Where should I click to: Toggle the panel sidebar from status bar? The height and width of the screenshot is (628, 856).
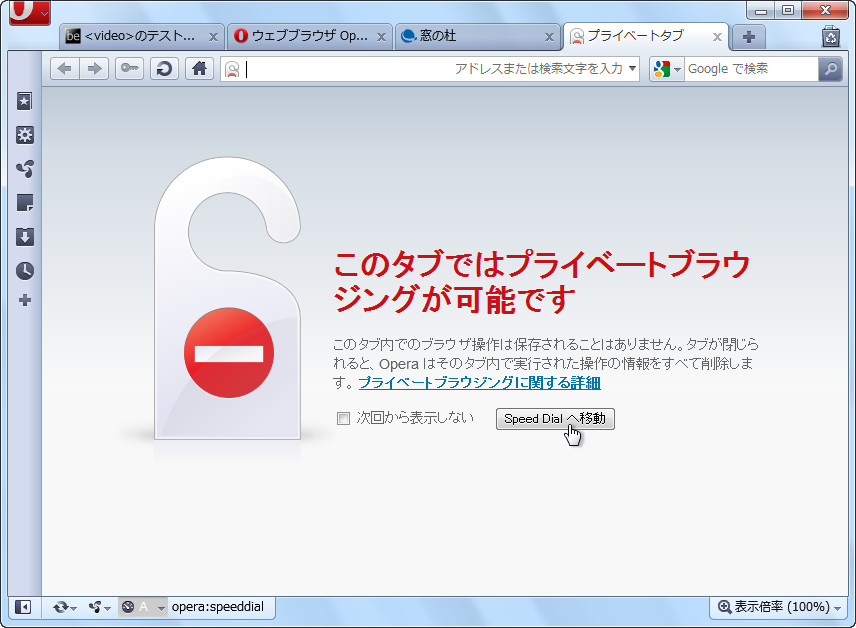pyautogui.click(x=23, y=607)
